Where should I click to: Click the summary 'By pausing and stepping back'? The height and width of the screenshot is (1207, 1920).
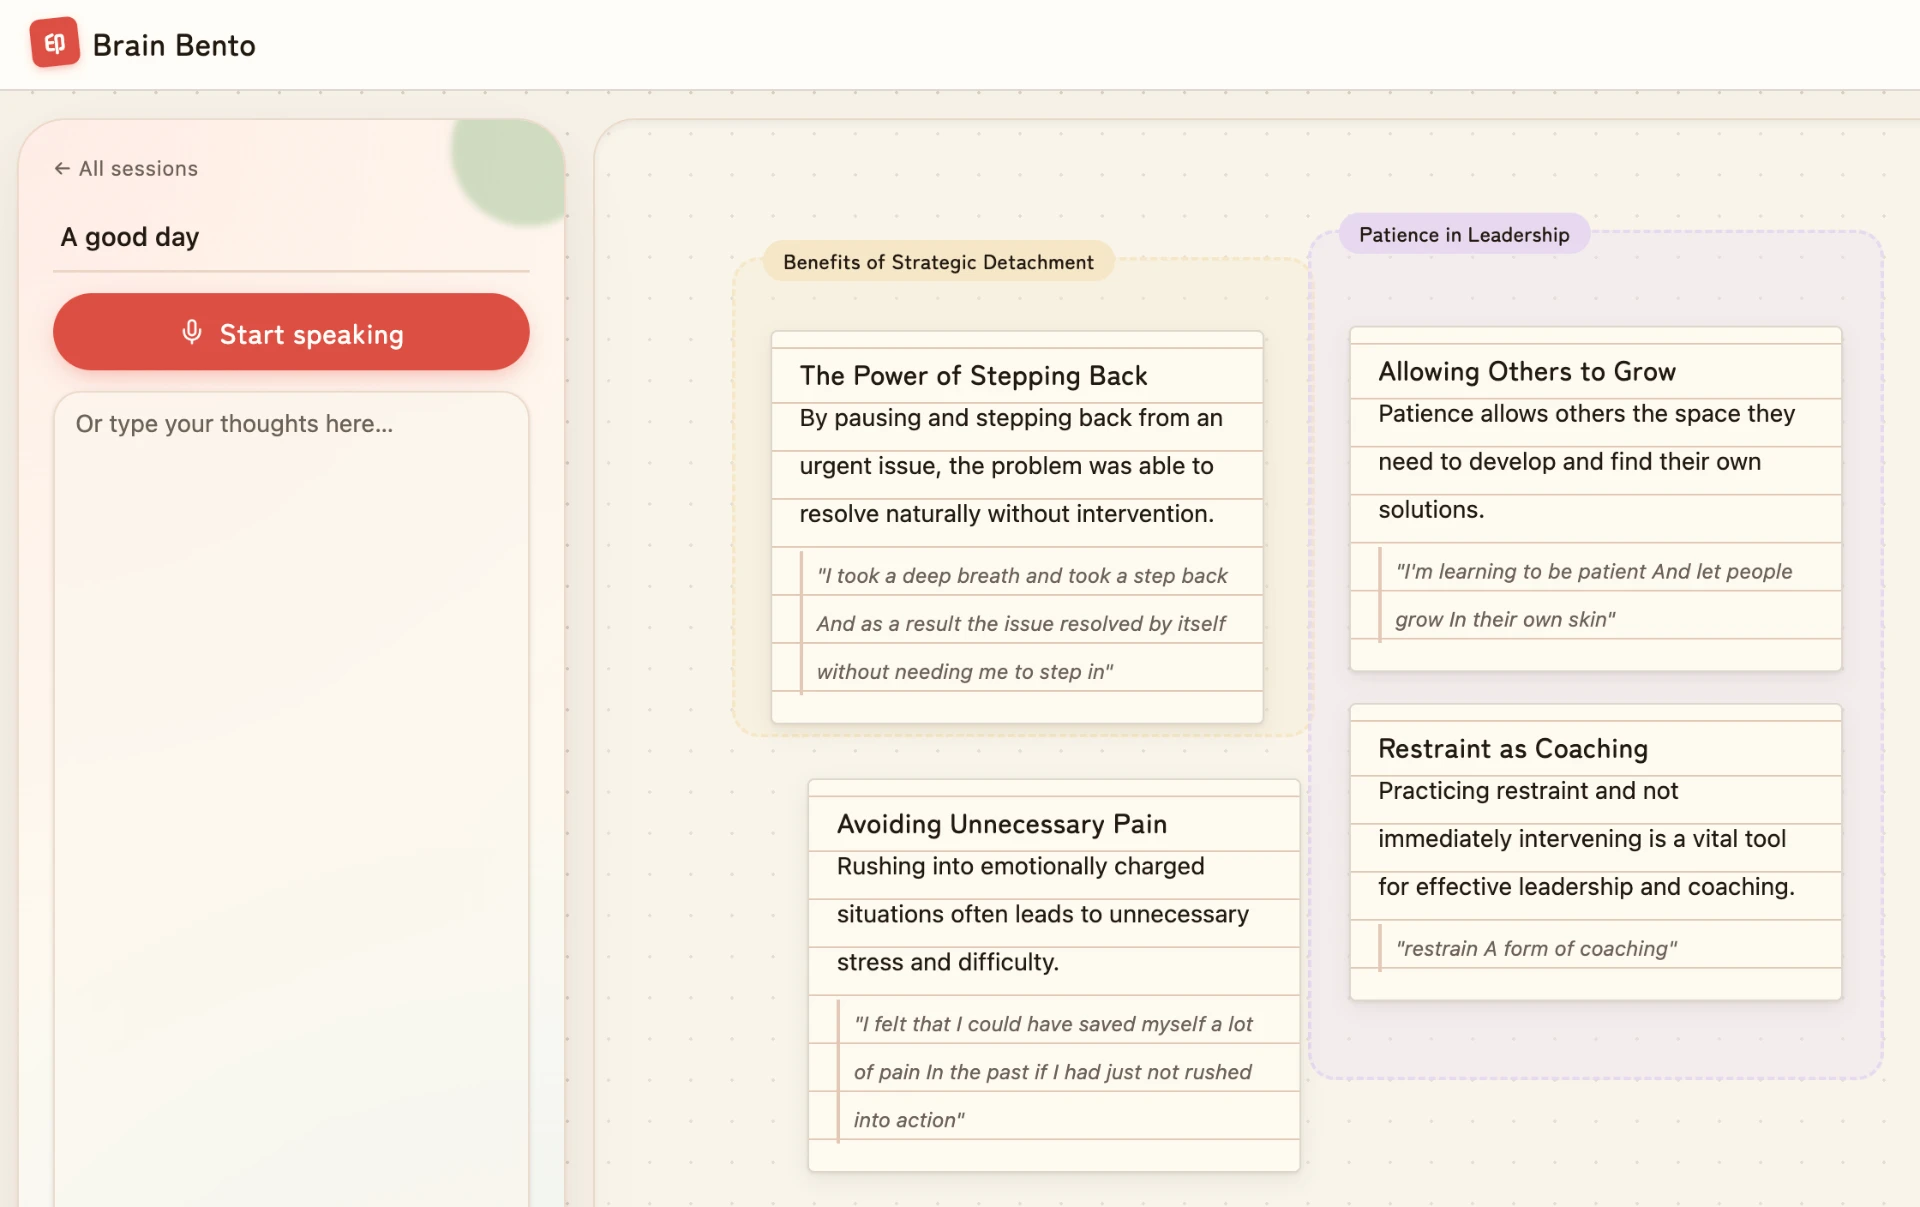coord(1011,466)
